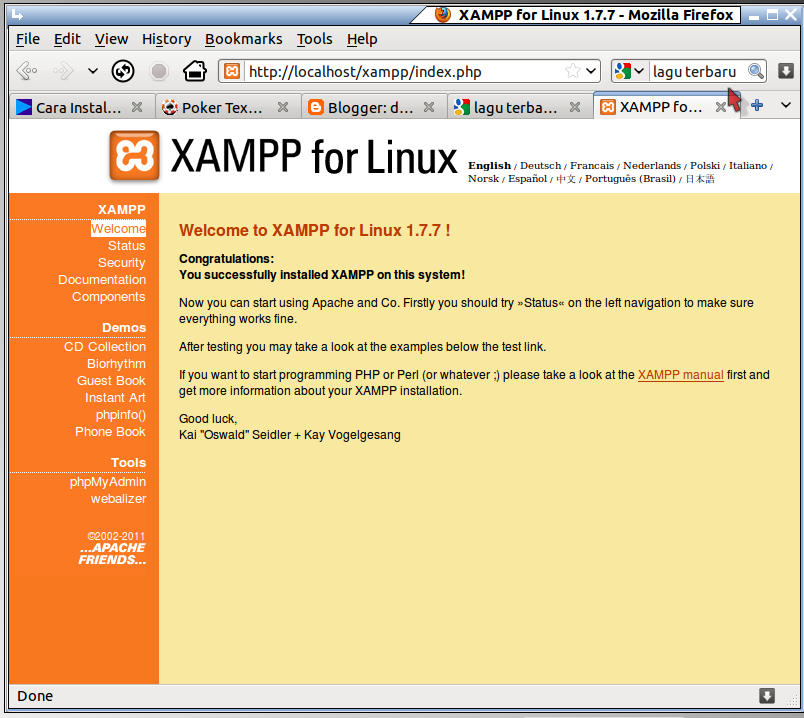Open the History menu
Image resolution: width=804 pixels, height=718 pixels.
coord(167,39)
